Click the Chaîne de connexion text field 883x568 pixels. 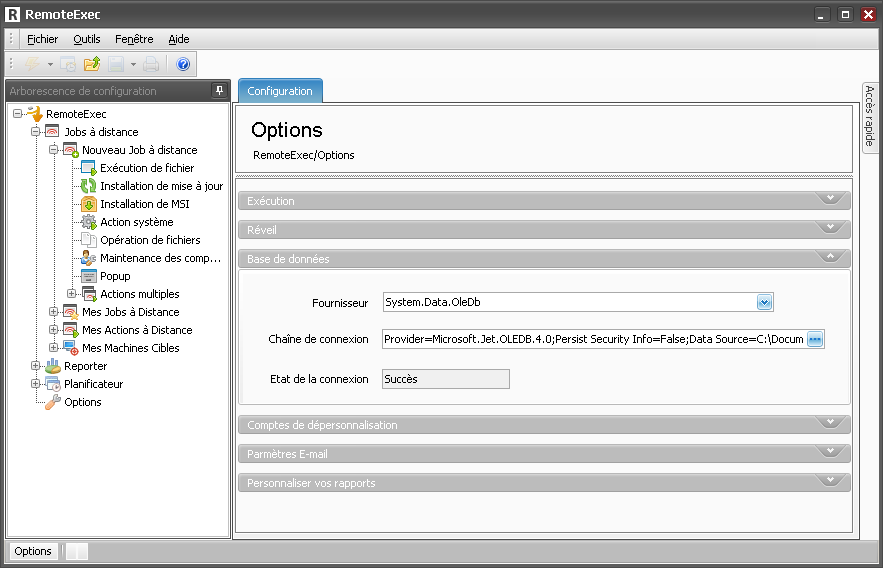(594, 339)
